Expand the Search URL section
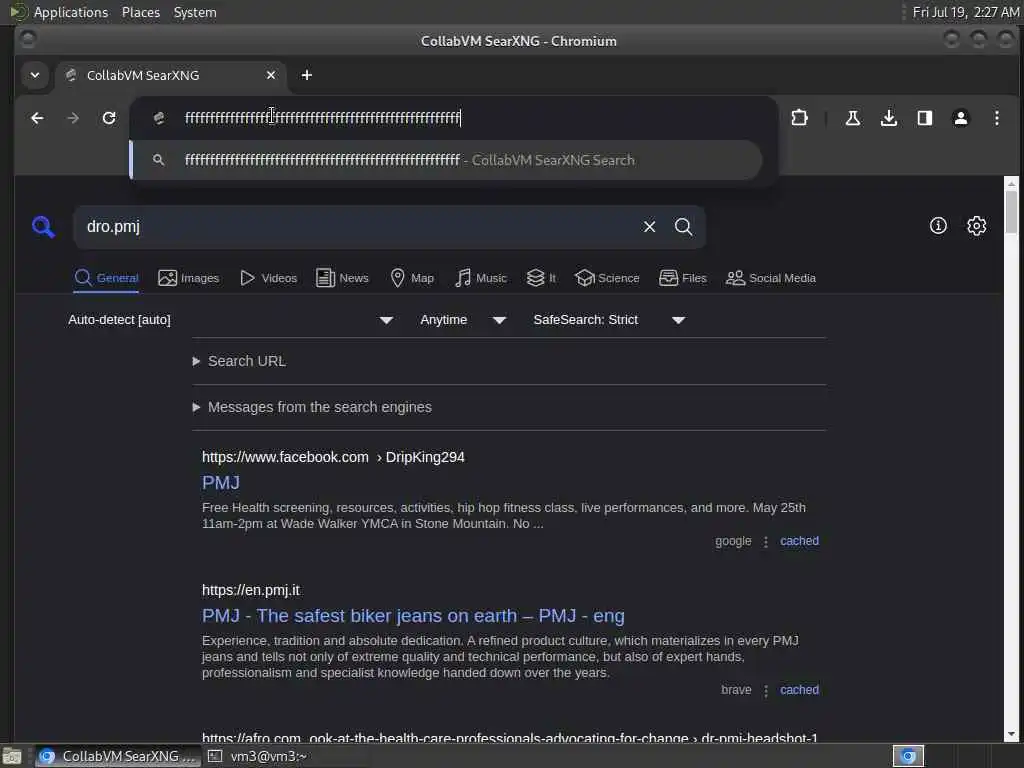Image resolution: width=1024 pixels, height=768 pixels. coord(240,361)
